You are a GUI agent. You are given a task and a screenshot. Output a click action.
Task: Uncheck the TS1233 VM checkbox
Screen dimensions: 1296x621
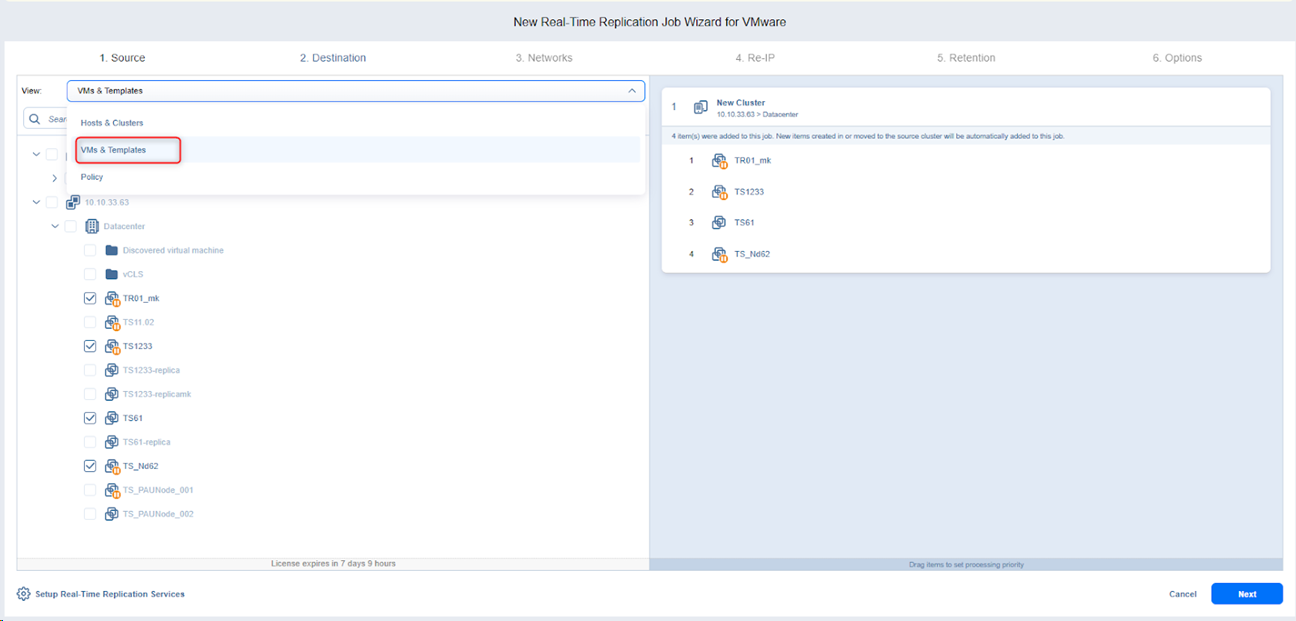point(90,346)
